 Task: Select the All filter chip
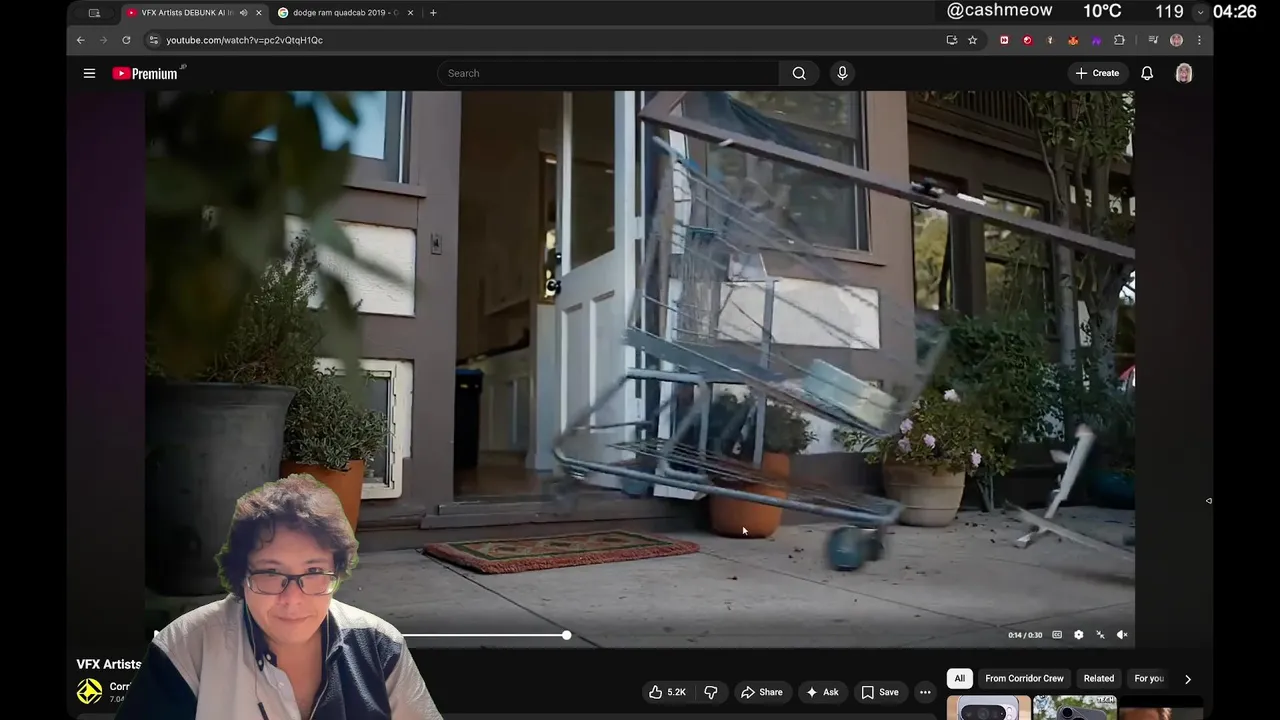click(959, 678)
